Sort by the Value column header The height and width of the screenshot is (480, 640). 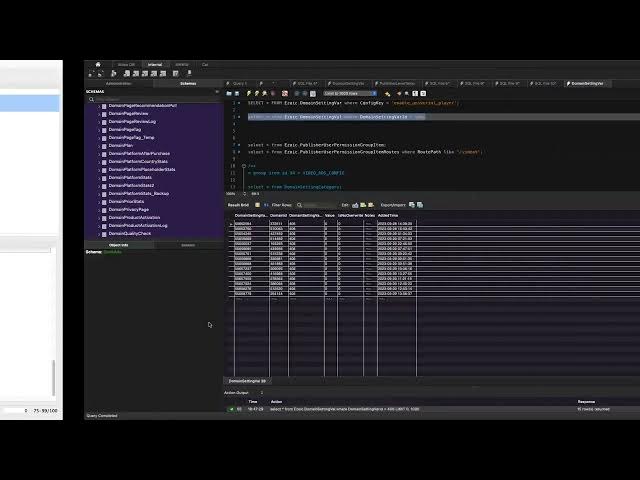[330, 216]
